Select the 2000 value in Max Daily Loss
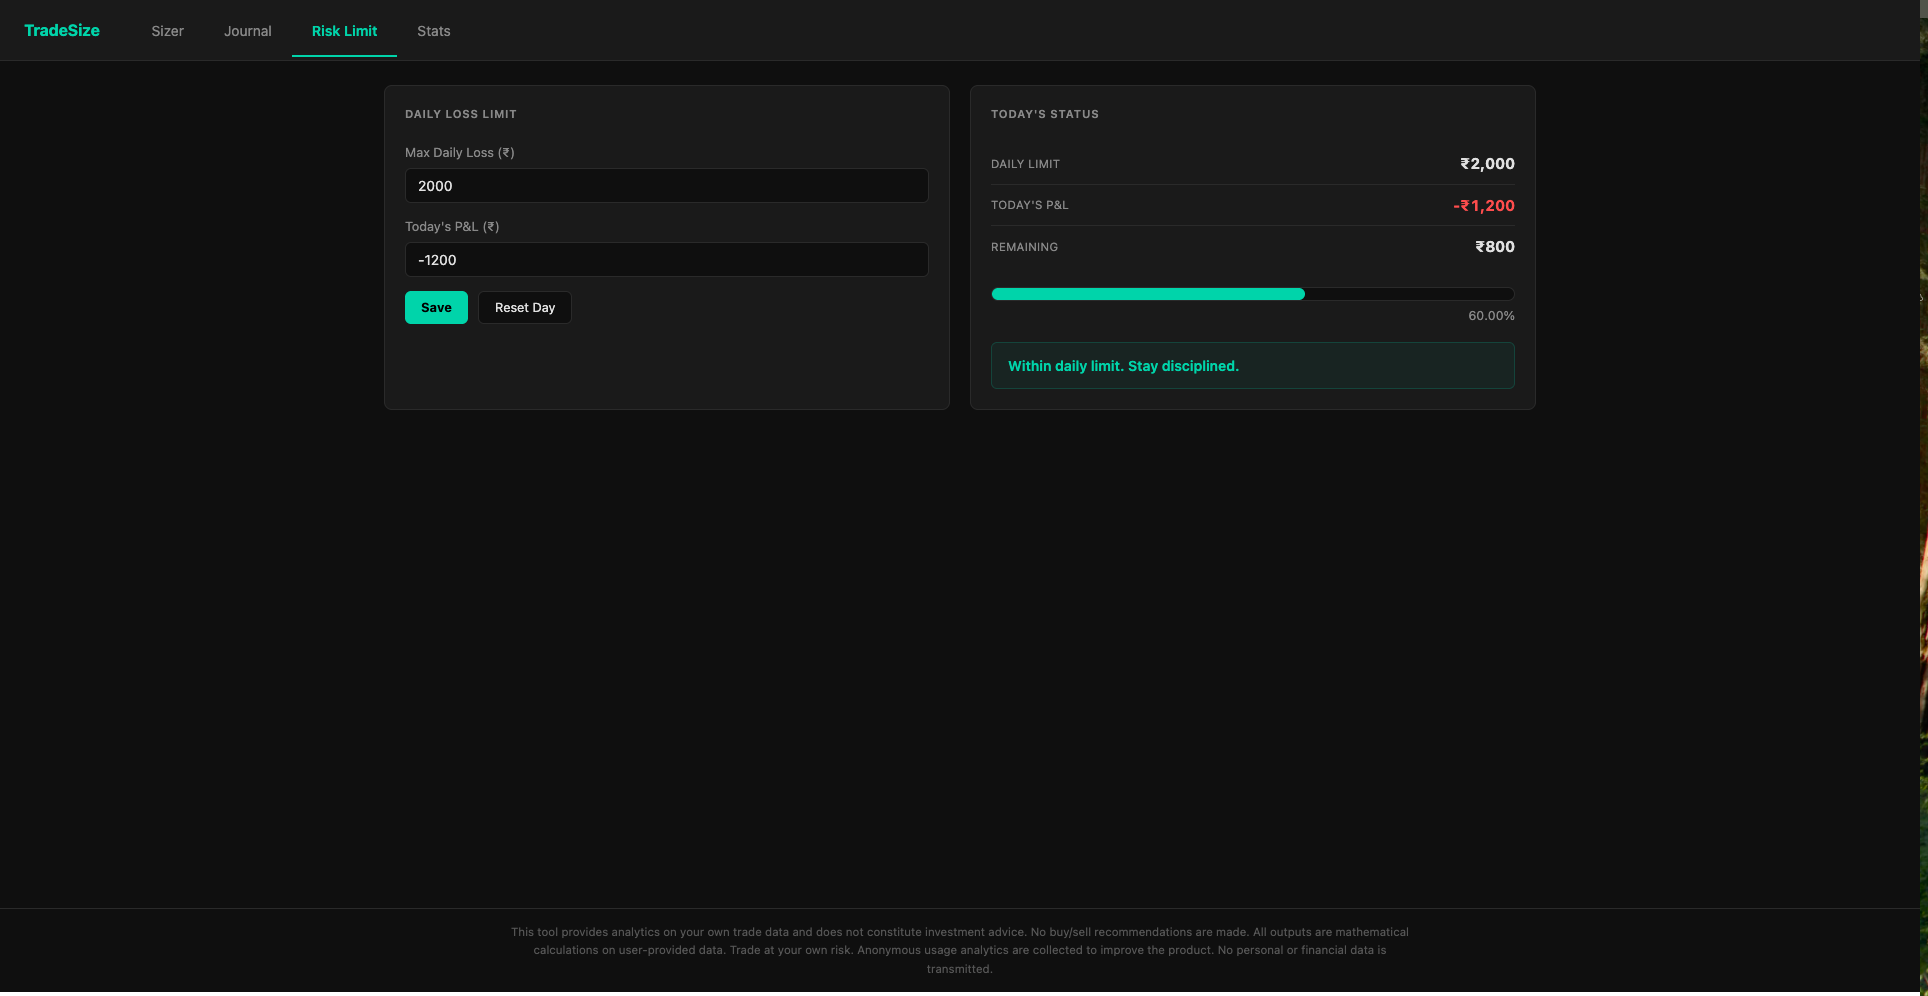Screen dimensions: 1928x996 [x=435, y=185]
